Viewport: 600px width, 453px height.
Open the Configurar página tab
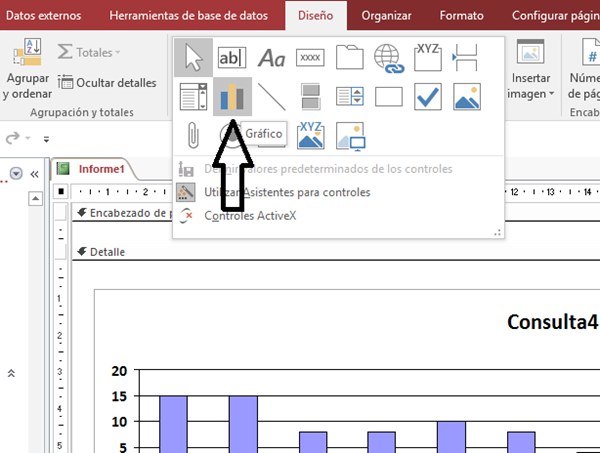(x=556, y=15)
